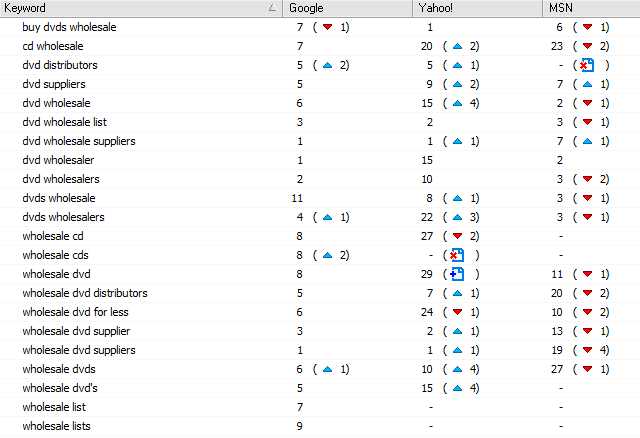Select the 'wholesale dvd distributors' keyword

pos(85,293)
